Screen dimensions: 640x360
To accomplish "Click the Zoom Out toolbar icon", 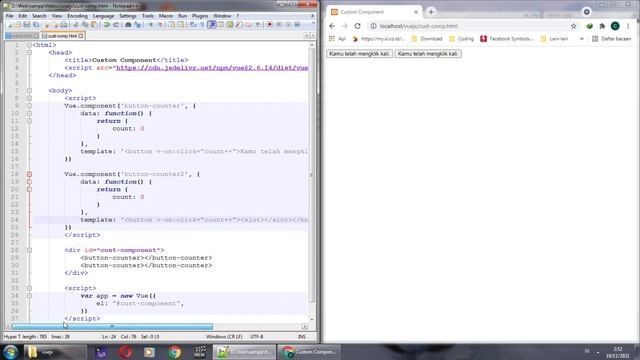I will [x=160, y=25].
